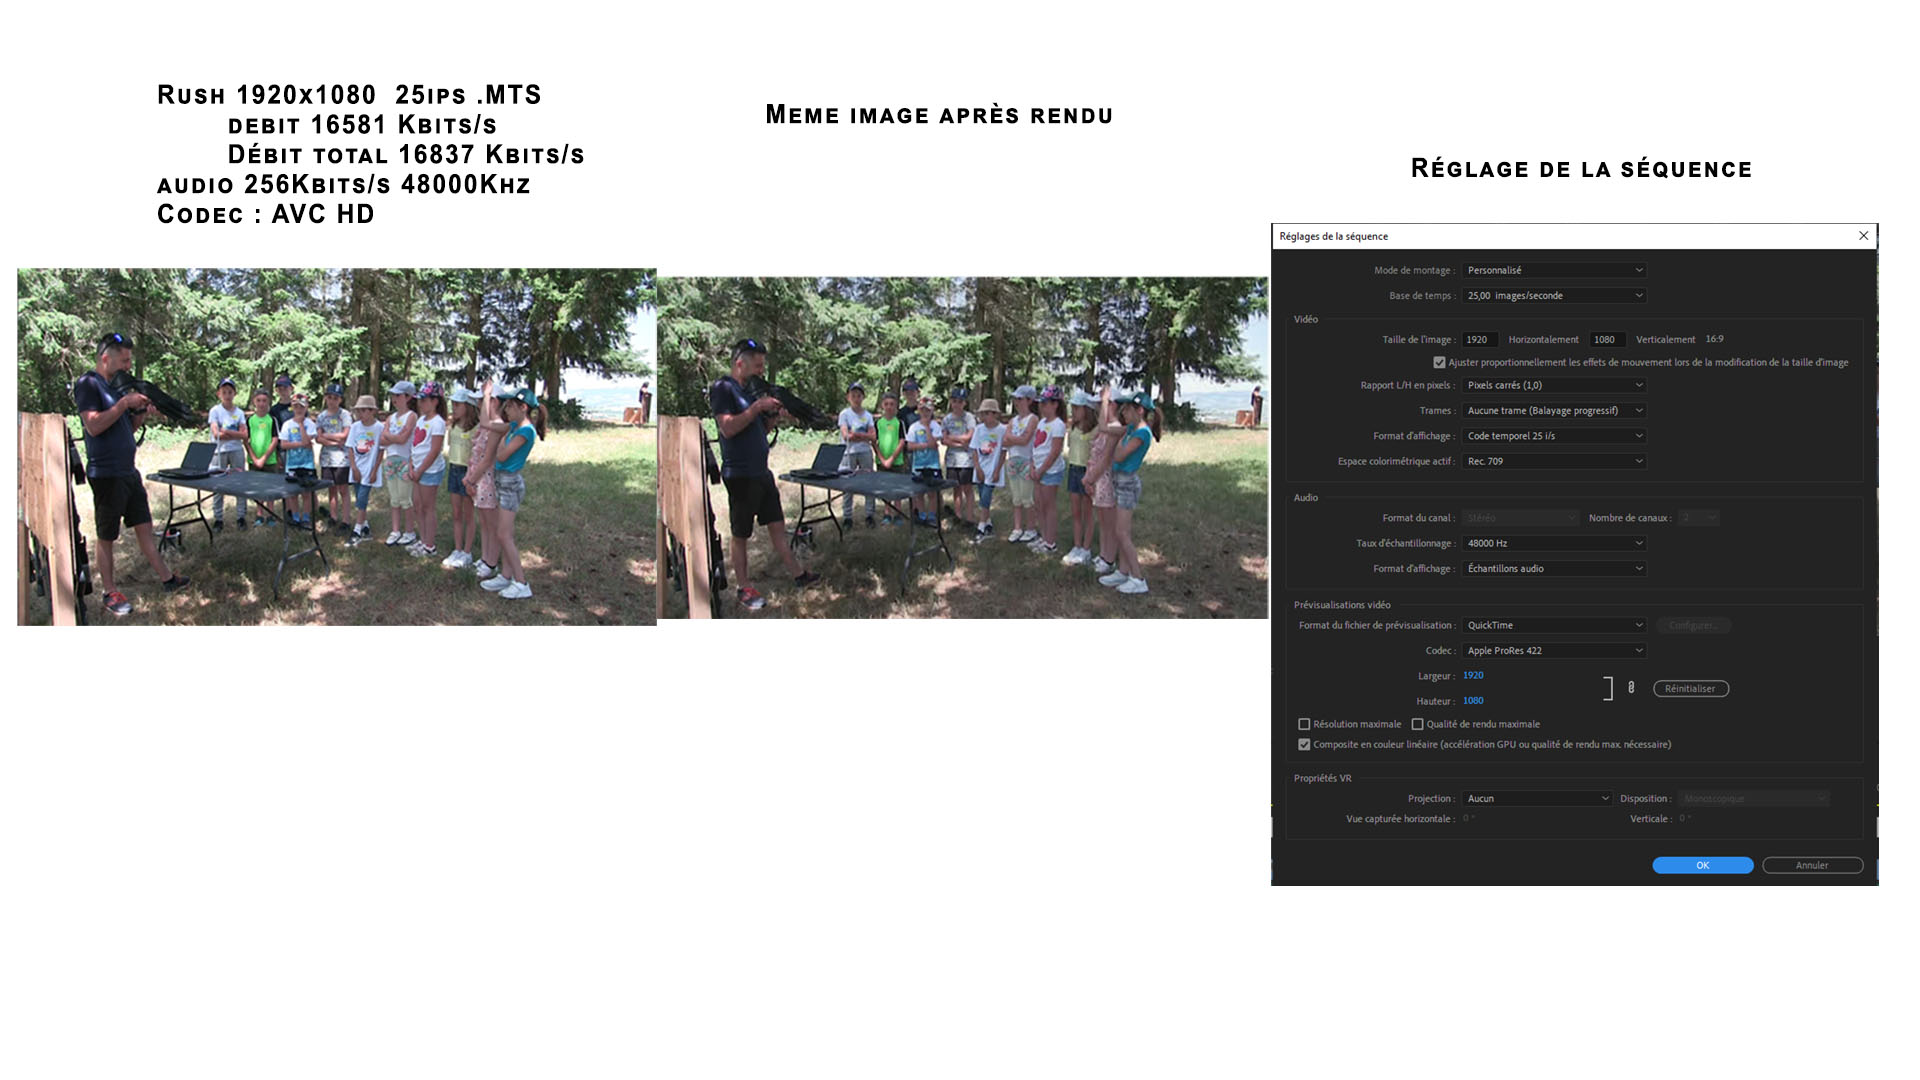This screenshot has height=1080, width=1920.
Task: Open the Mode de montage dropdown
Action: (1553, 270)
